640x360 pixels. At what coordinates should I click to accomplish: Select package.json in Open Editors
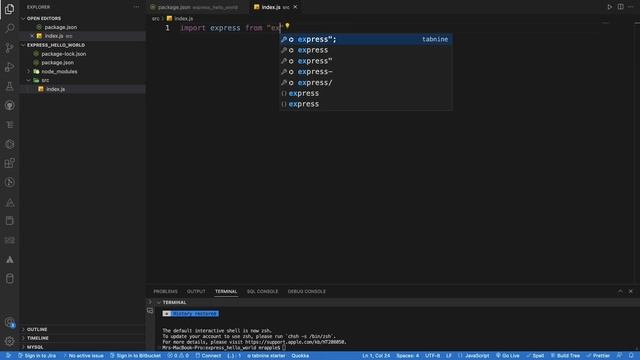coord(60,27)
